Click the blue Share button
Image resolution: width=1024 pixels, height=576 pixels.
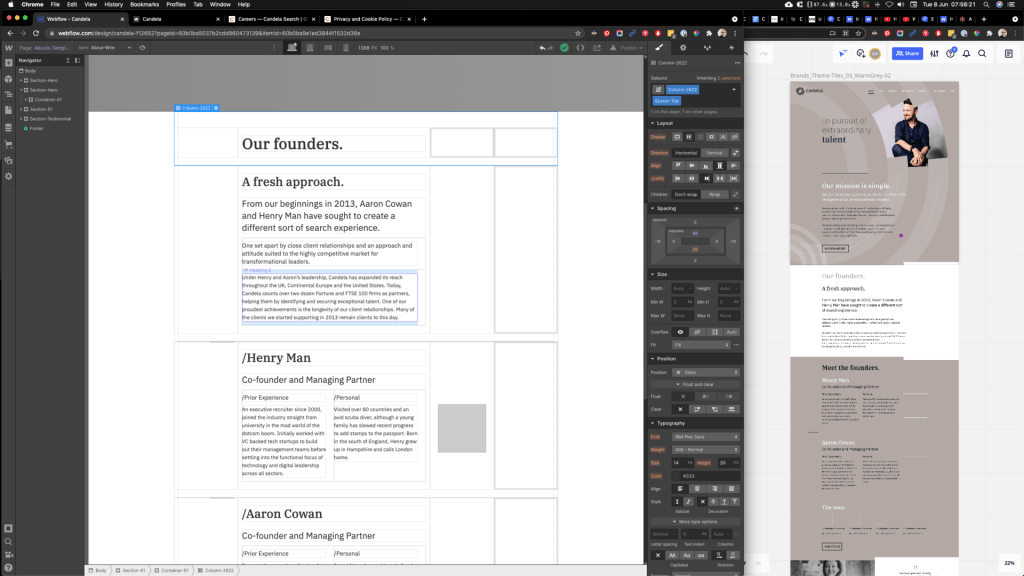click(x=907, y=53)
